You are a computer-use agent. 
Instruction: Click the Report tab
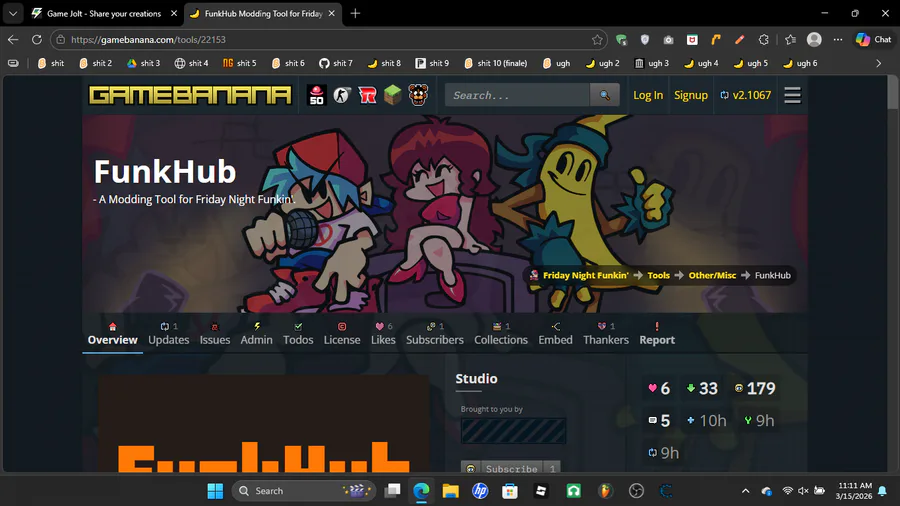[657, 334]
